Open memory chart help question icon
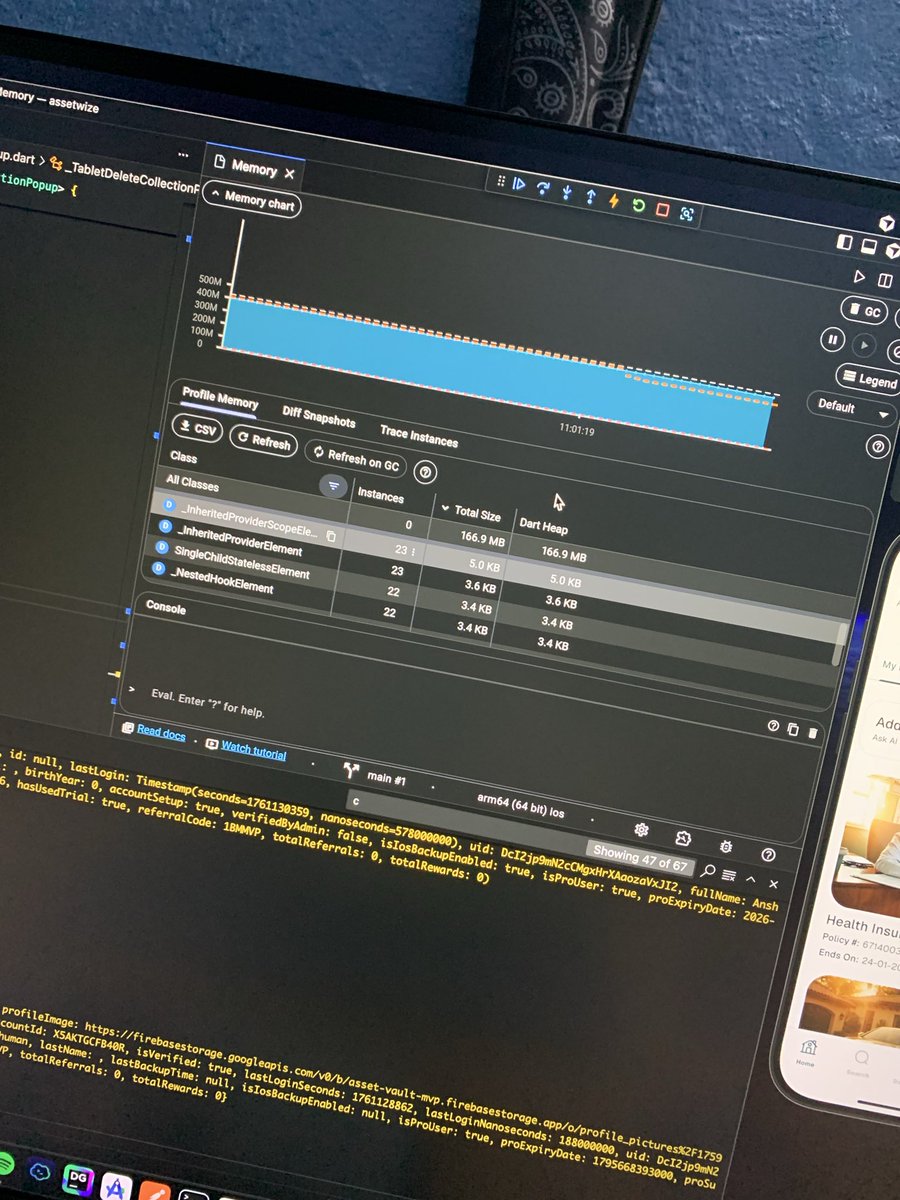 point(877,446)
